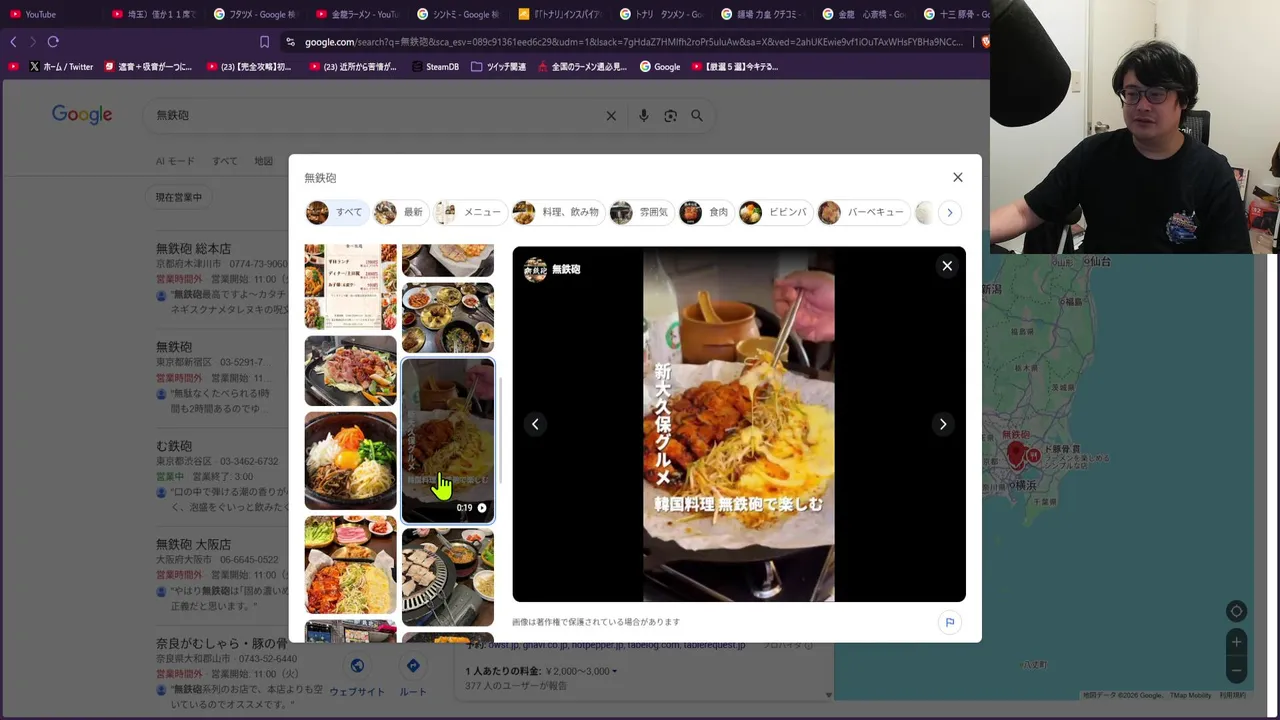Report image with the flag icon
This screenshot has width=1280, height=720.
pos(949,622)
